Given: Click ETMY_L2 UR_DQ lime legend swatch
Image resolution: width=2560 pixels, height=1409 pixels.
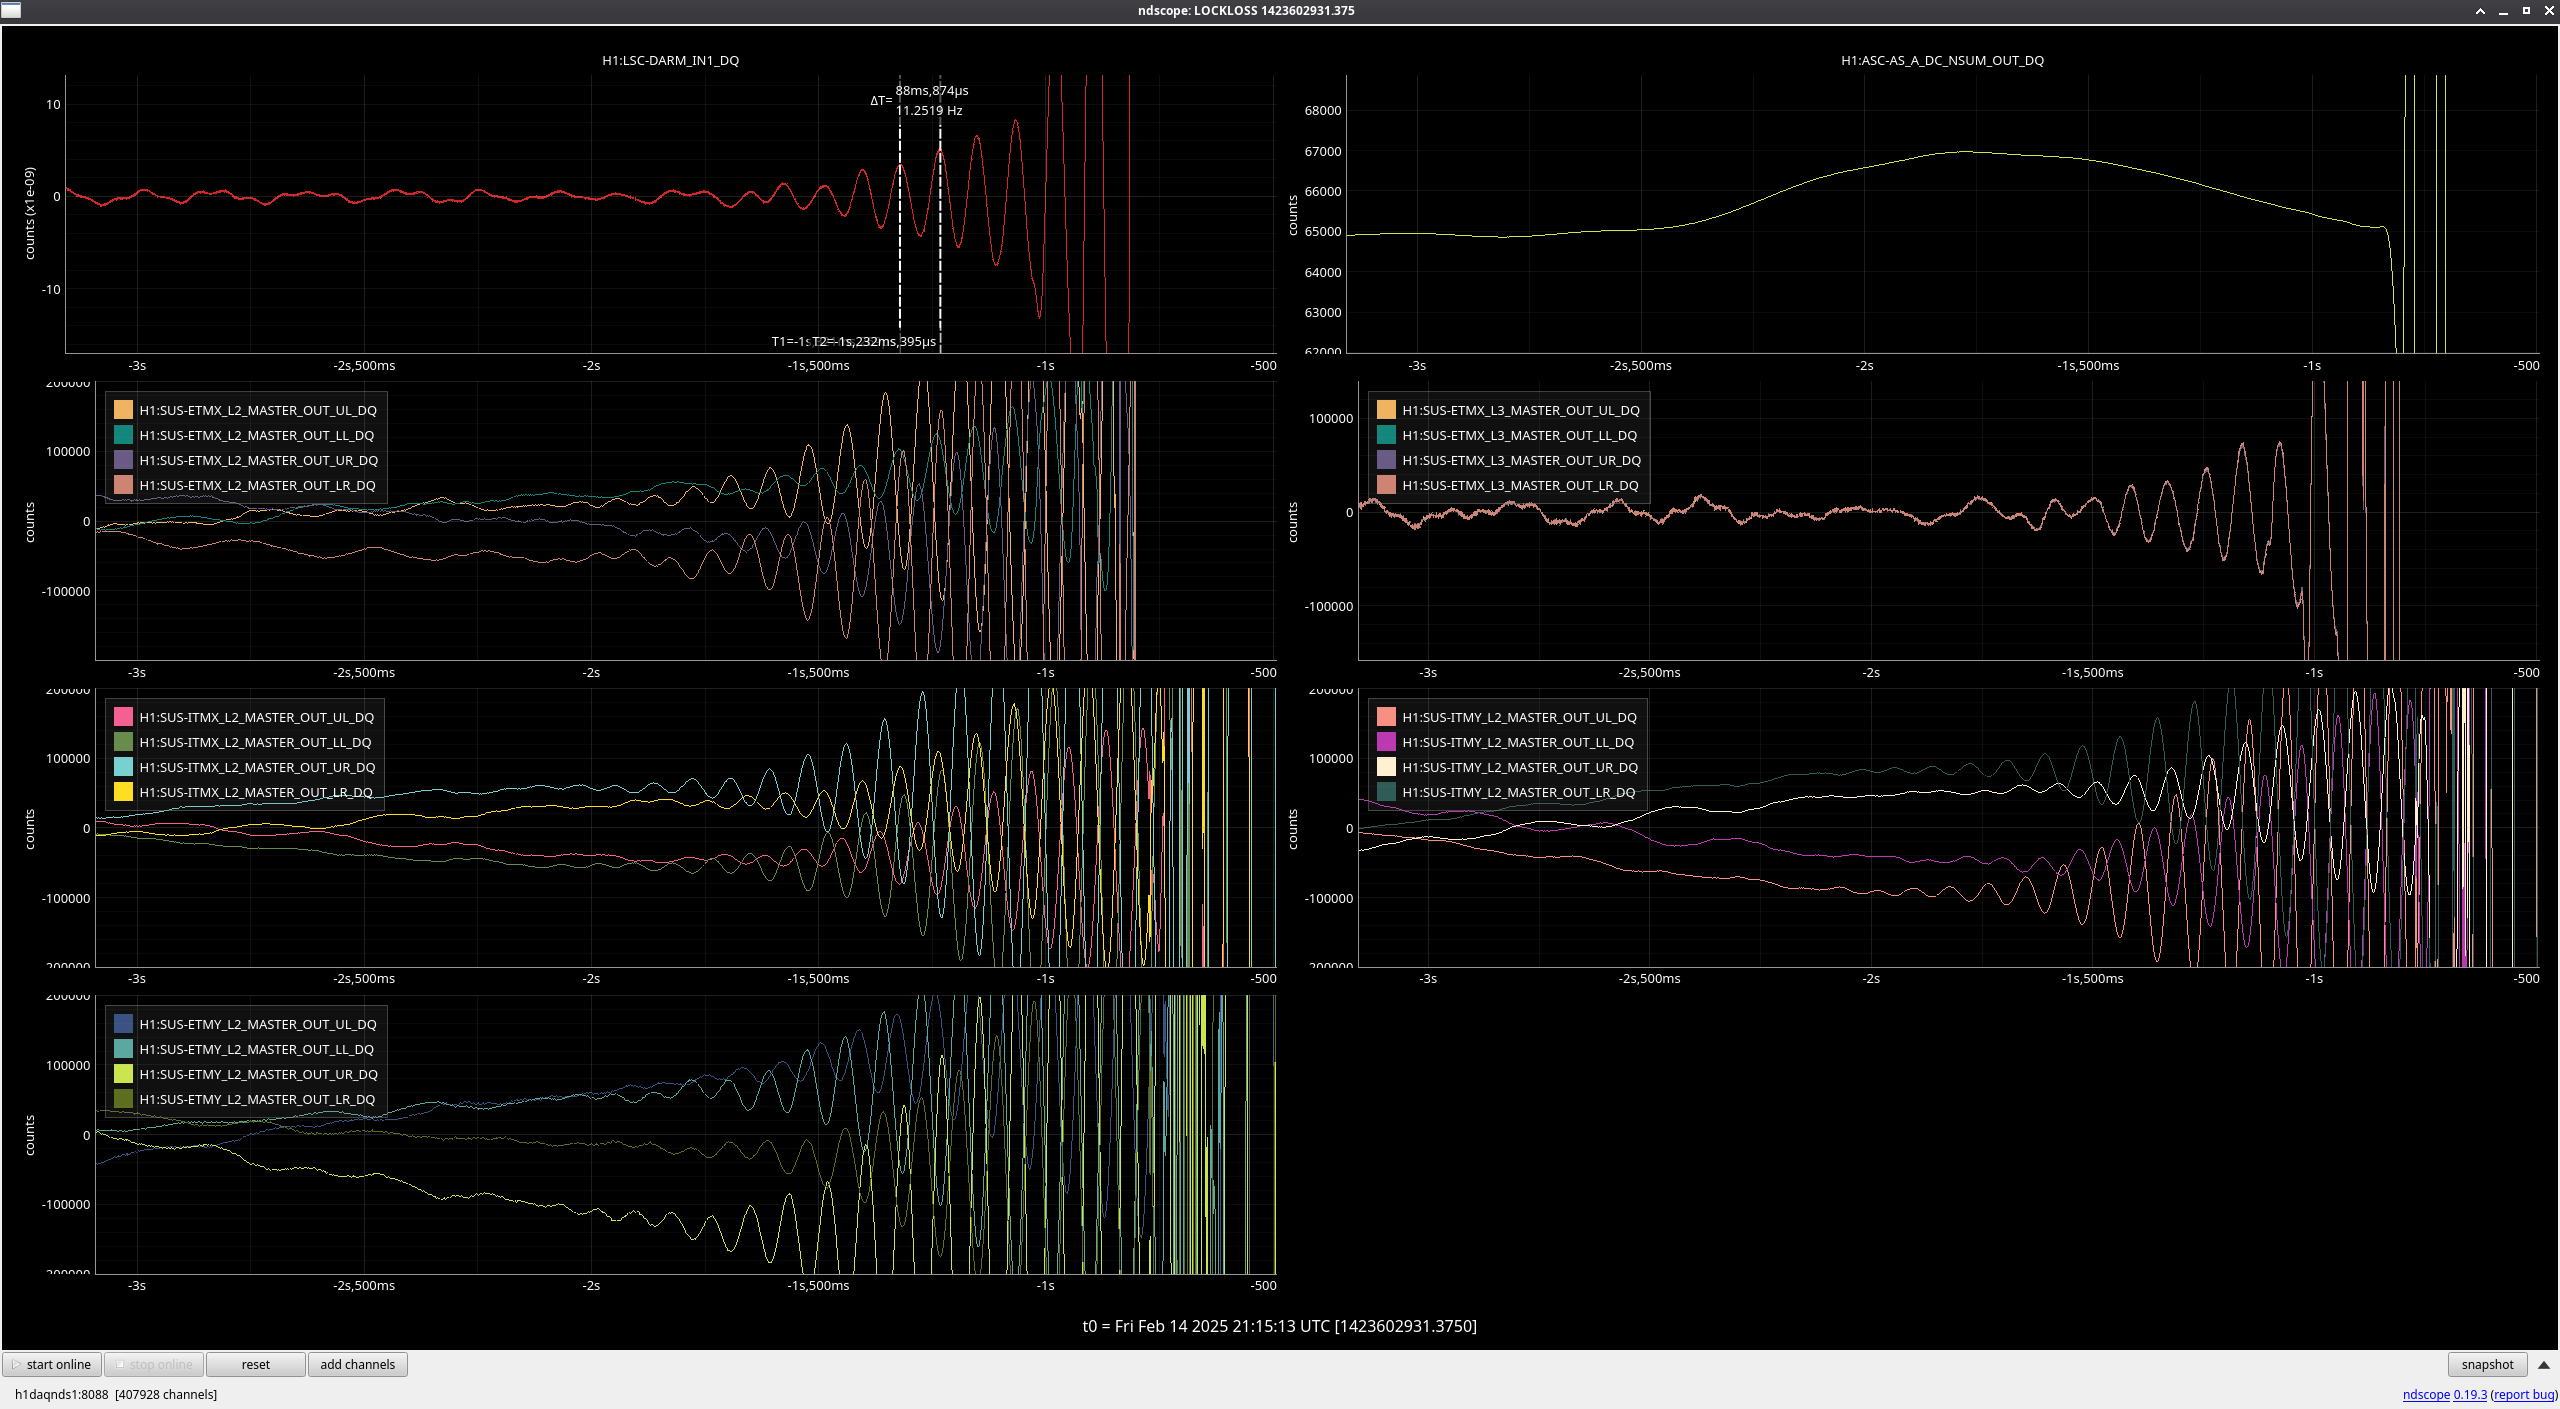Looking at the screenshot, I should pyautogui.click(x=123, y=1074).
